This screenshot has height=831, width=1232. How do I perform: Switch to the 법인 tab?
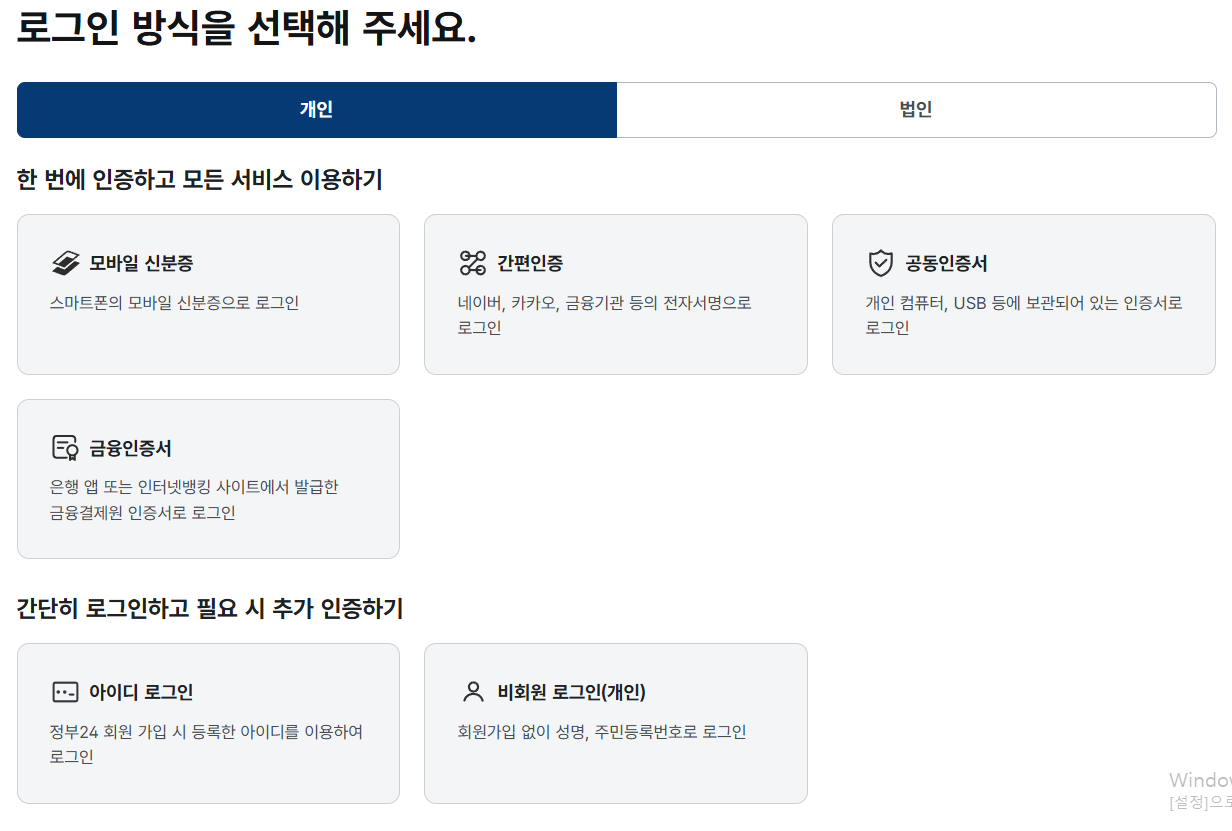click(916, 109)
